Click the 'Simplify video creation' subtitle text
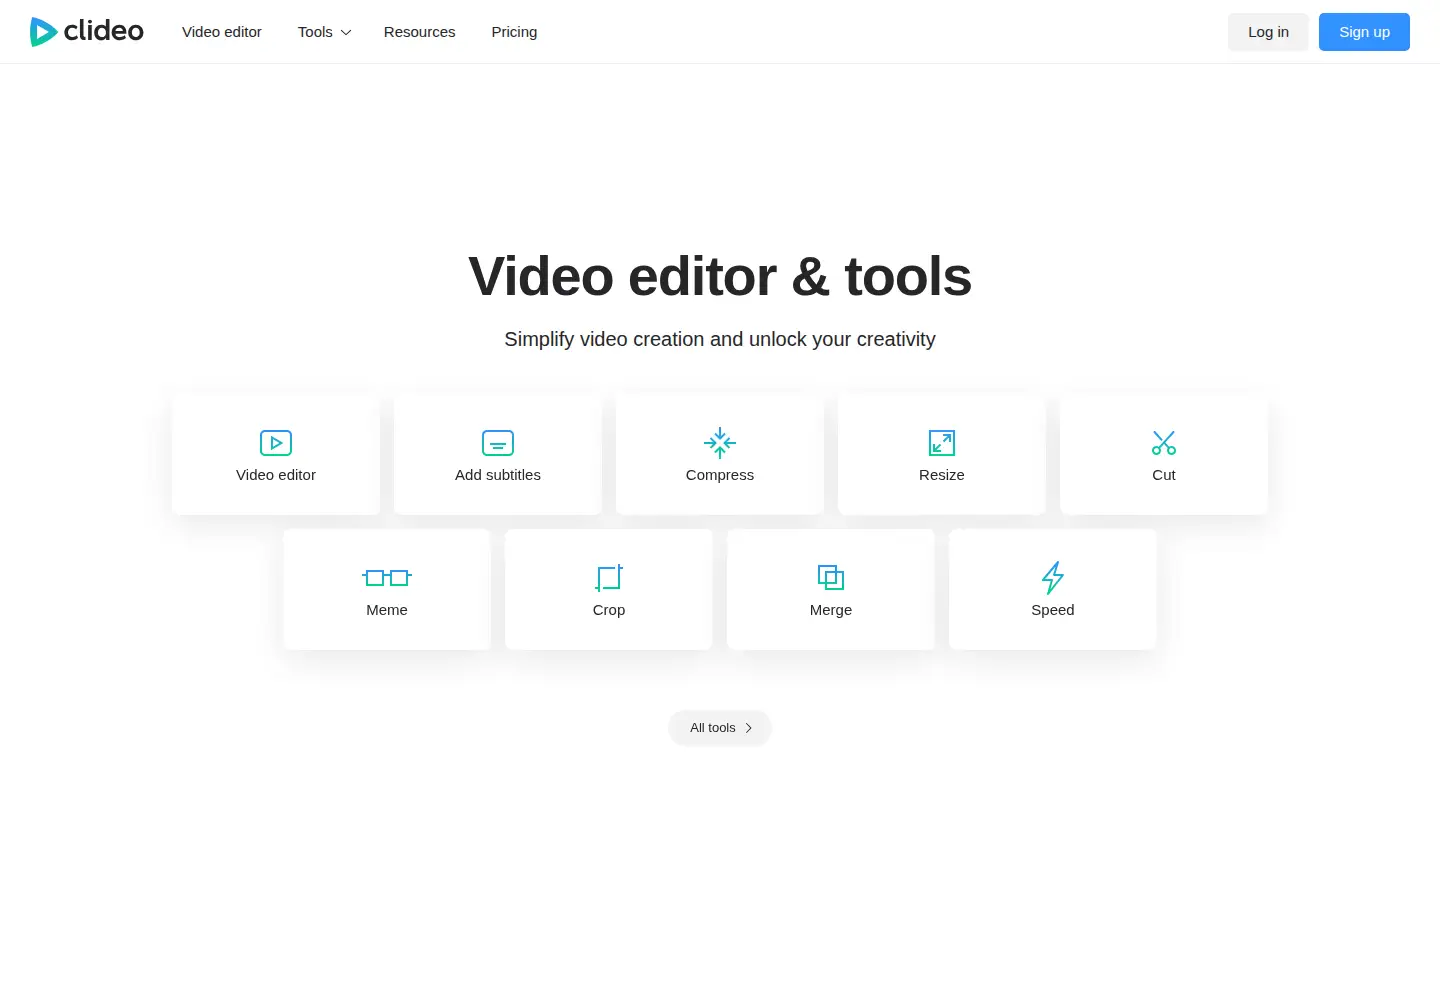This screenshot has width=1440, height=1000. click(x=720, y=339)
